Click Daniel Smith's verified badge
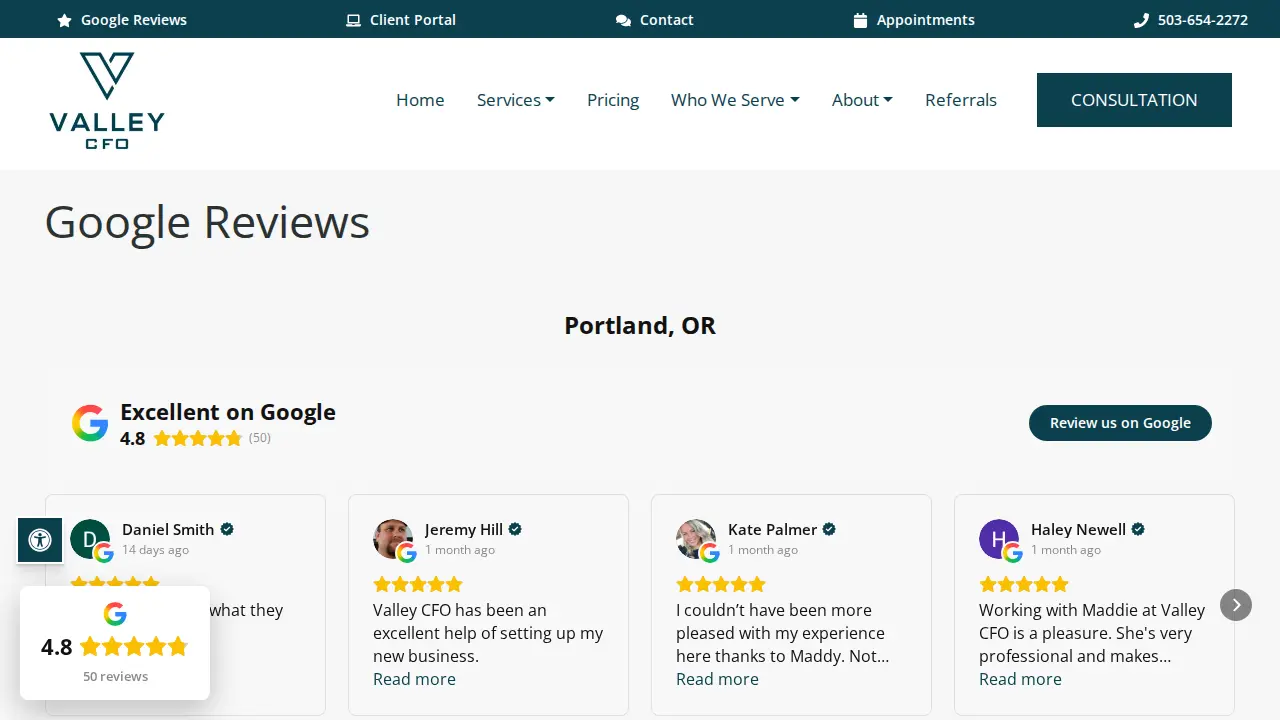 point(227,529)
